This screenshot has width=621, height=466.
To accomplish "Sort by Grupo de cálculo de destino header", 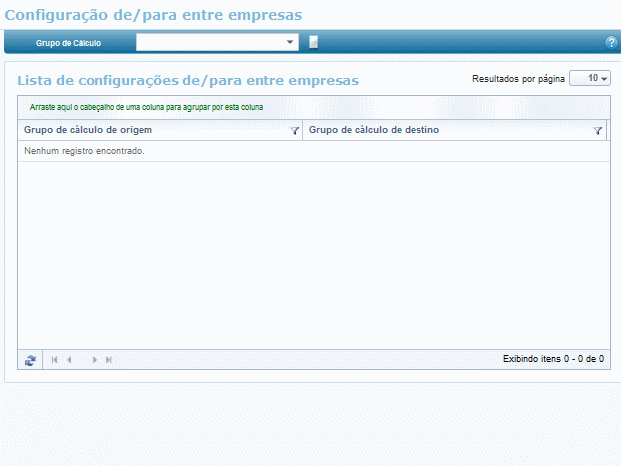I will [374, 130].
